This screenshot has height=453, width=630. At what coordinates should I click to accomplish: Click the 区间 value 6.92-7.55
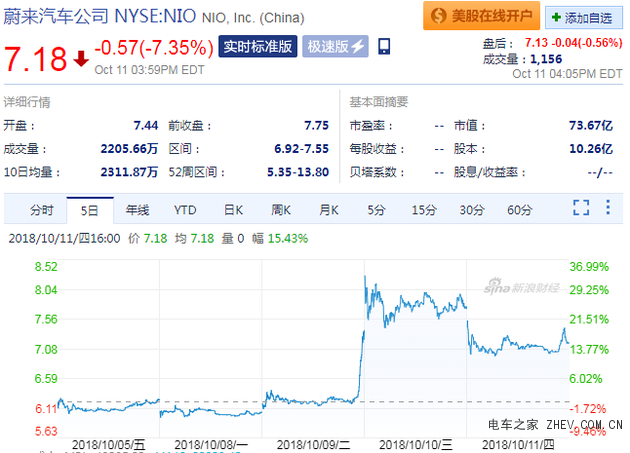301,149
